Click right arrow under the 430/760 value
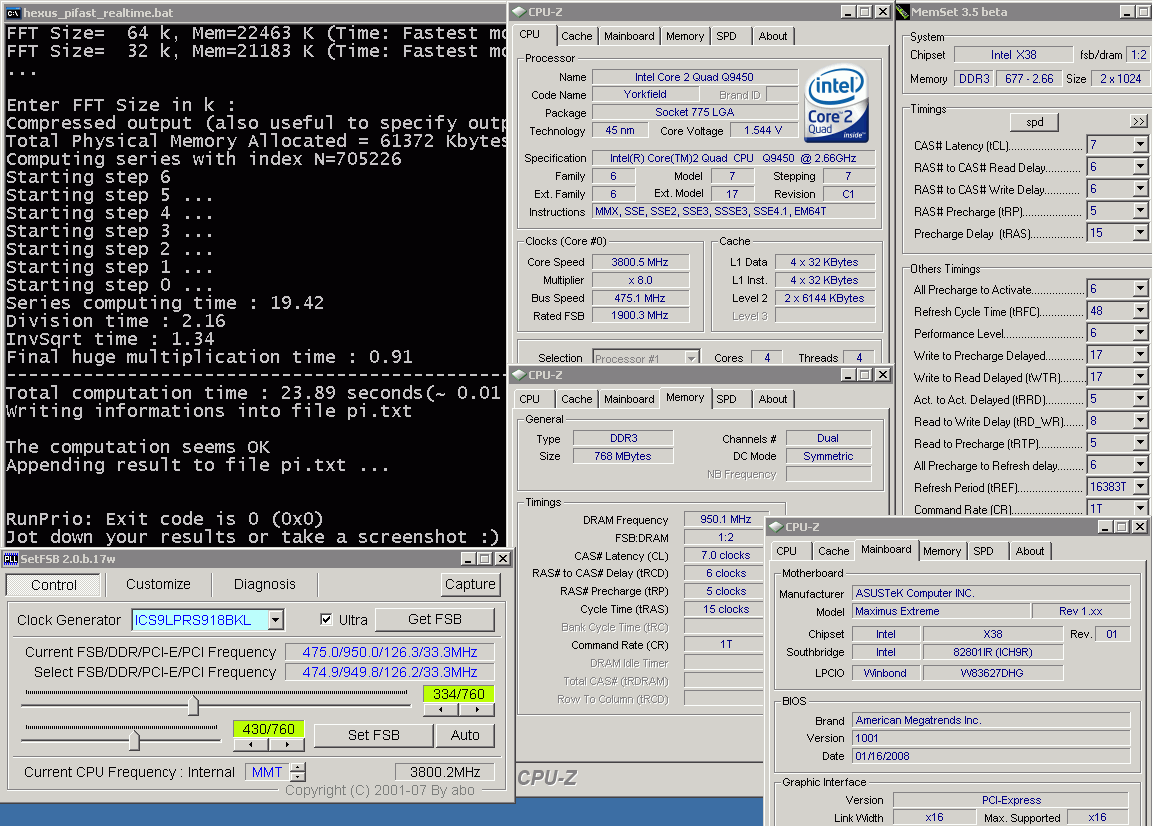This screenshot has height=826, width=1153. pos(287,744)
